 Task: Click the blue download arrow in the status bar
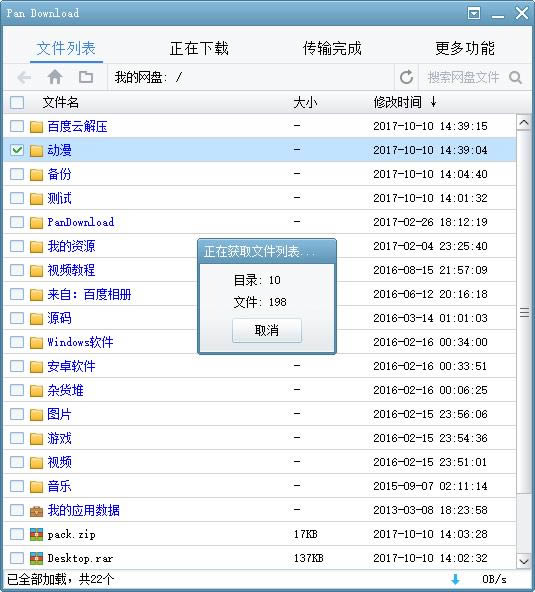pyautogui.click(x=456, y=579)
